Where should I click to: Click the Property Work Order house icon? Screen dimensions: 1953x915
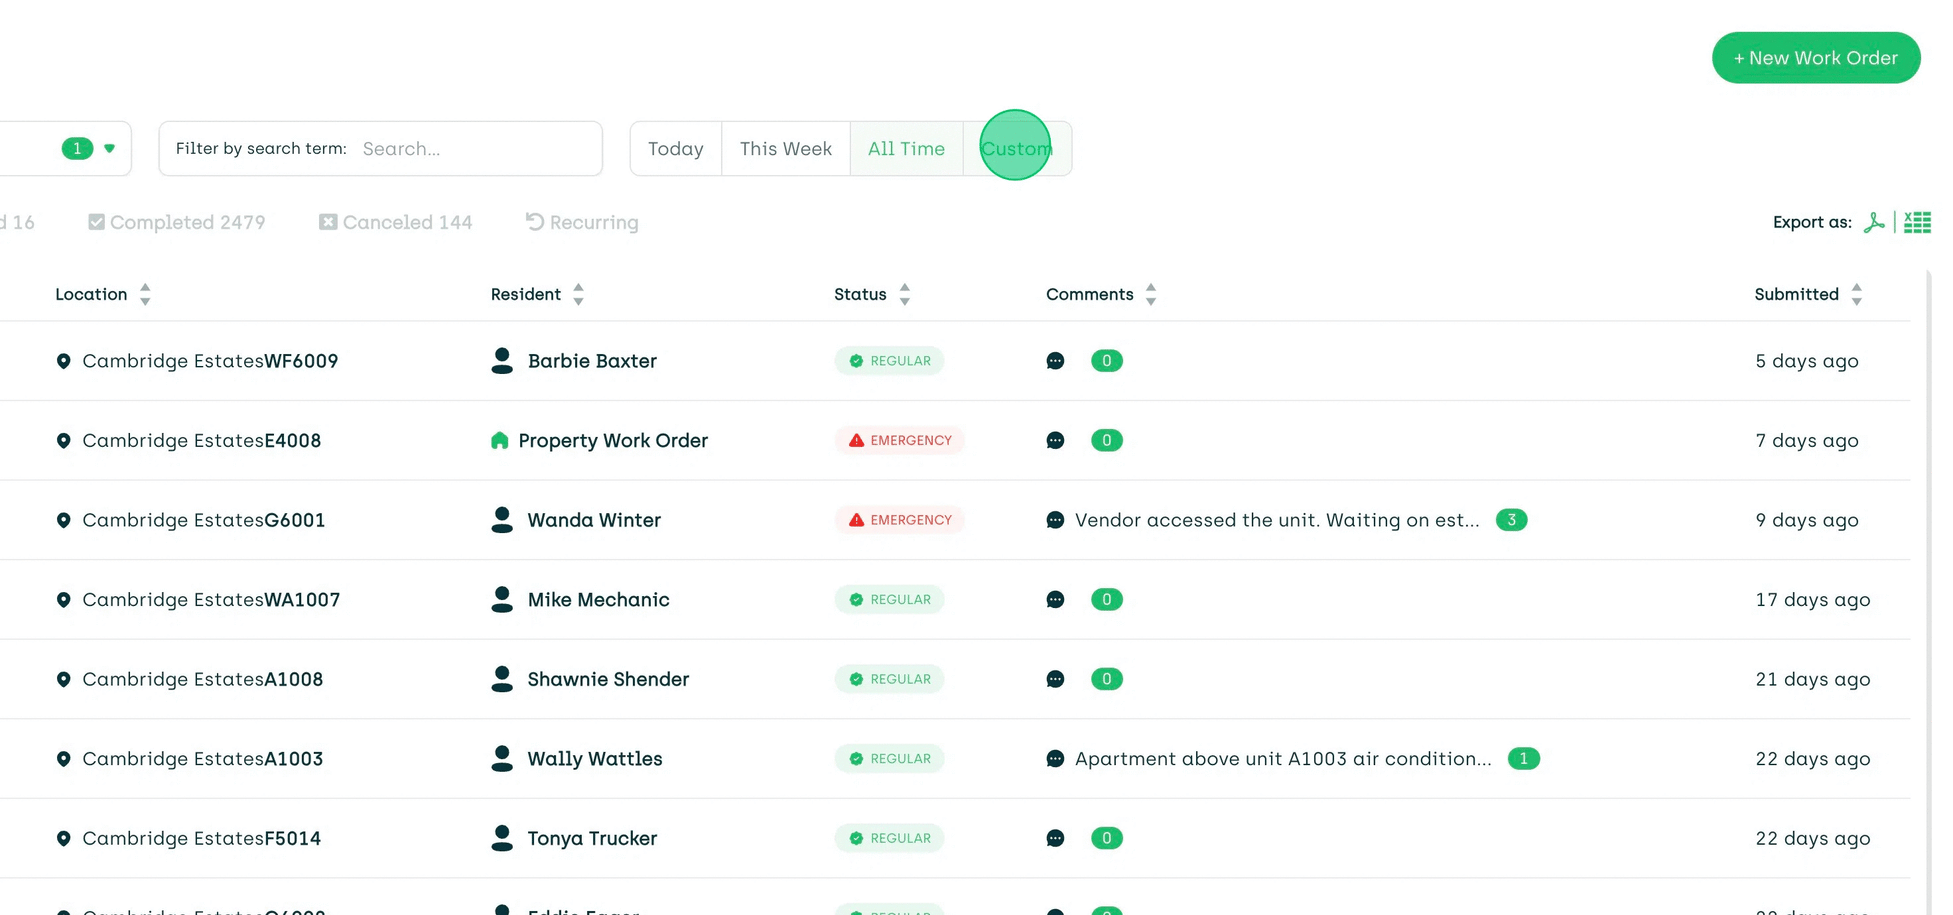click(x=500, y=440)
